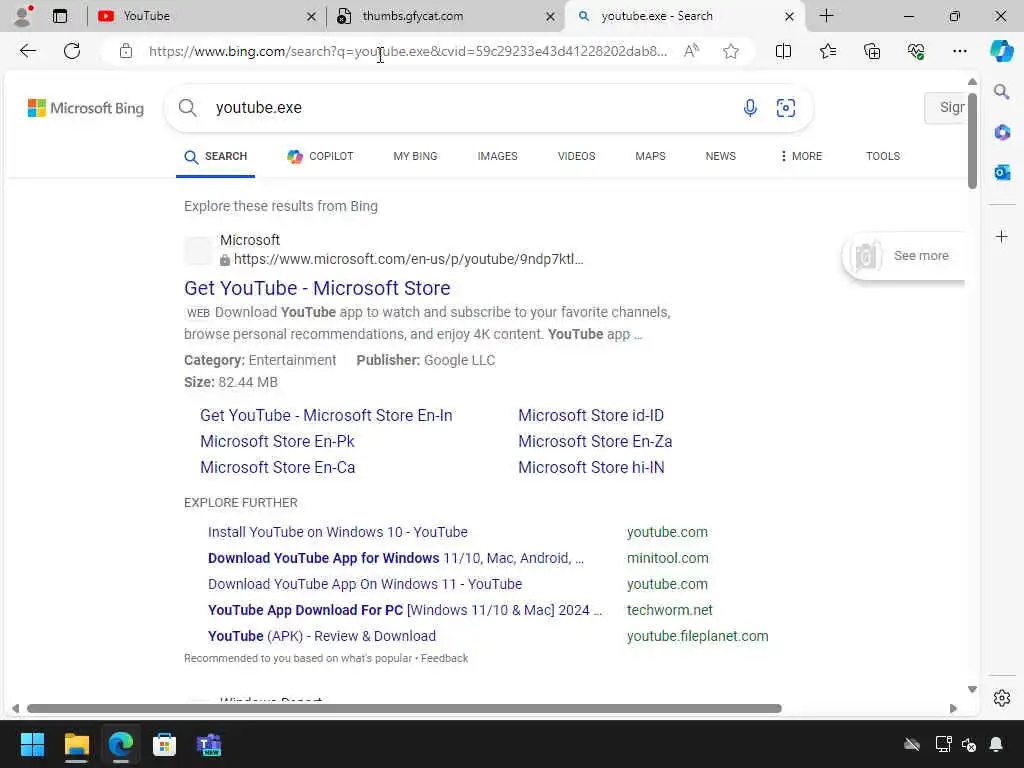Viewport: 1024px width, 768px height.
Task: Open Install YouTube on Windows 10 link
Action: 338,532
